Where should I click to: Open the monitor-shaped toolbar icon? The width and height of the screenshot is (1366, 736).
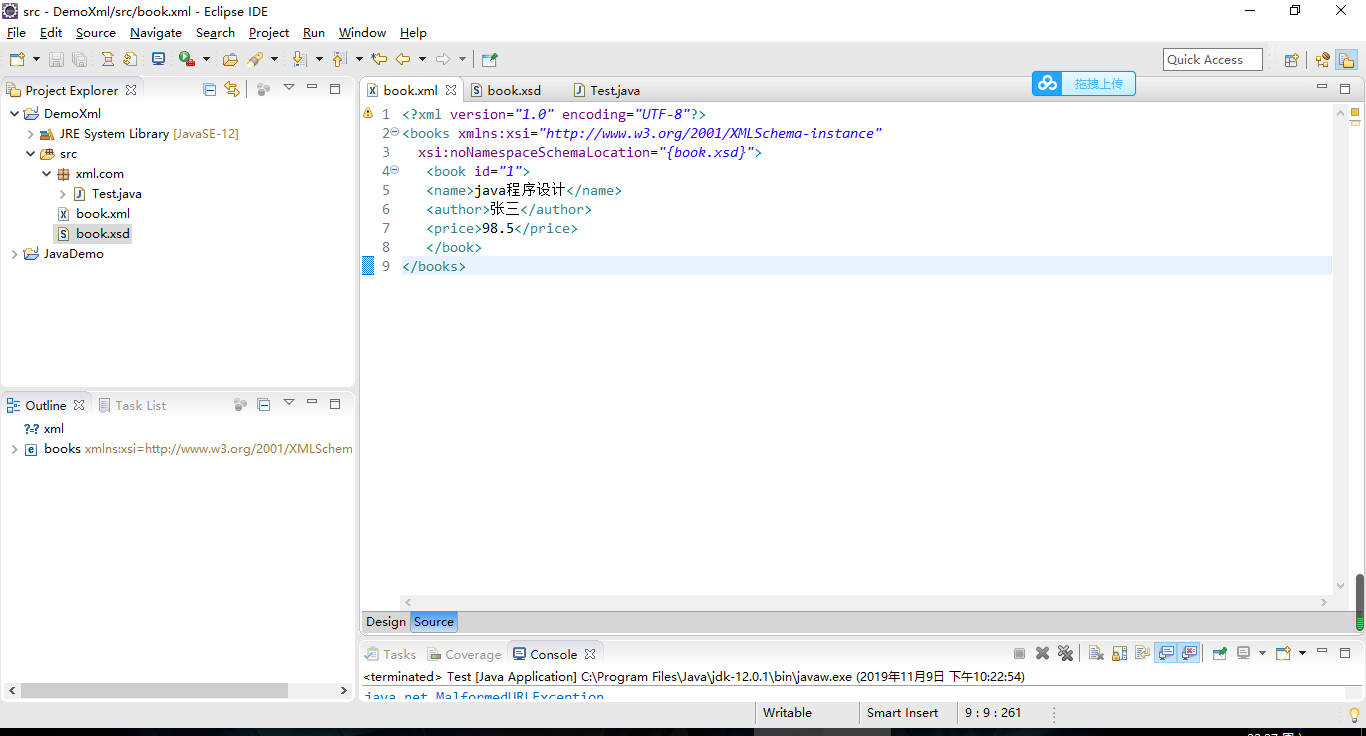158,59
